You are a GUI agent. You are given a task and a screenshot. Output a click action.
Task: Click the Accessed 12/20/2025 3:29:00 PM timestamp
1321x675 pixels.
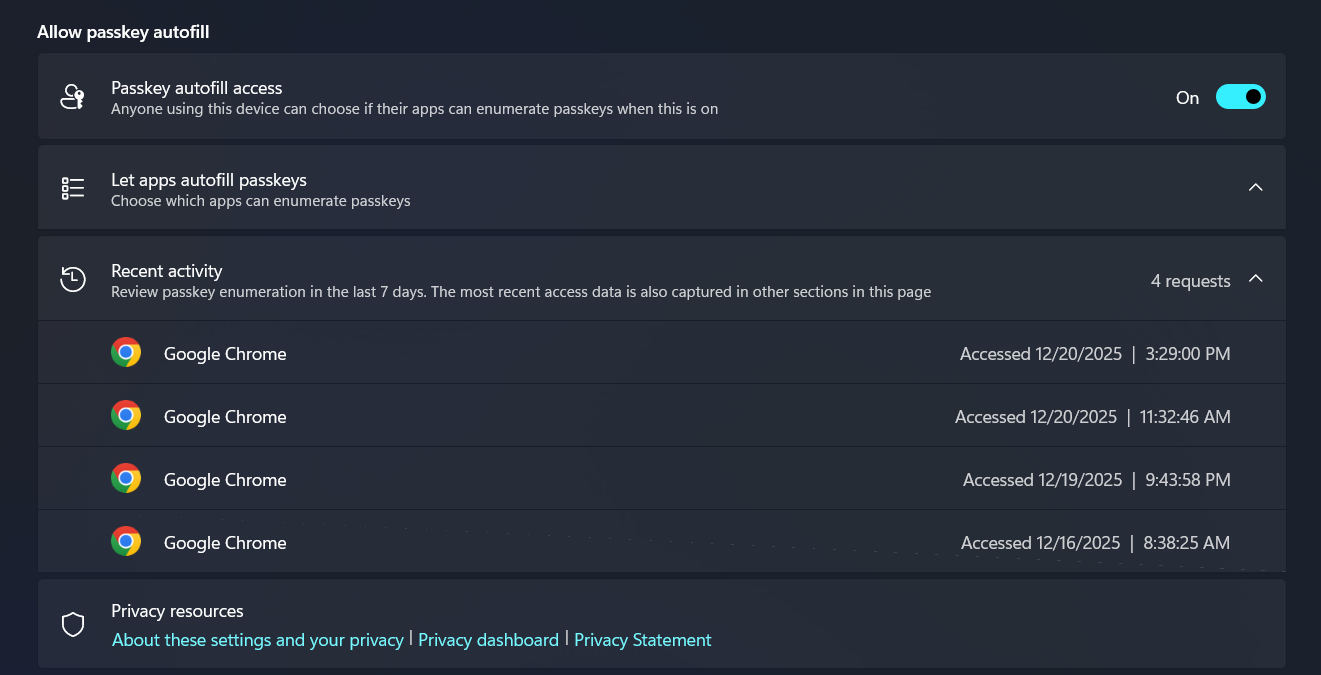pyautogui.click(x=1095, y=354)
